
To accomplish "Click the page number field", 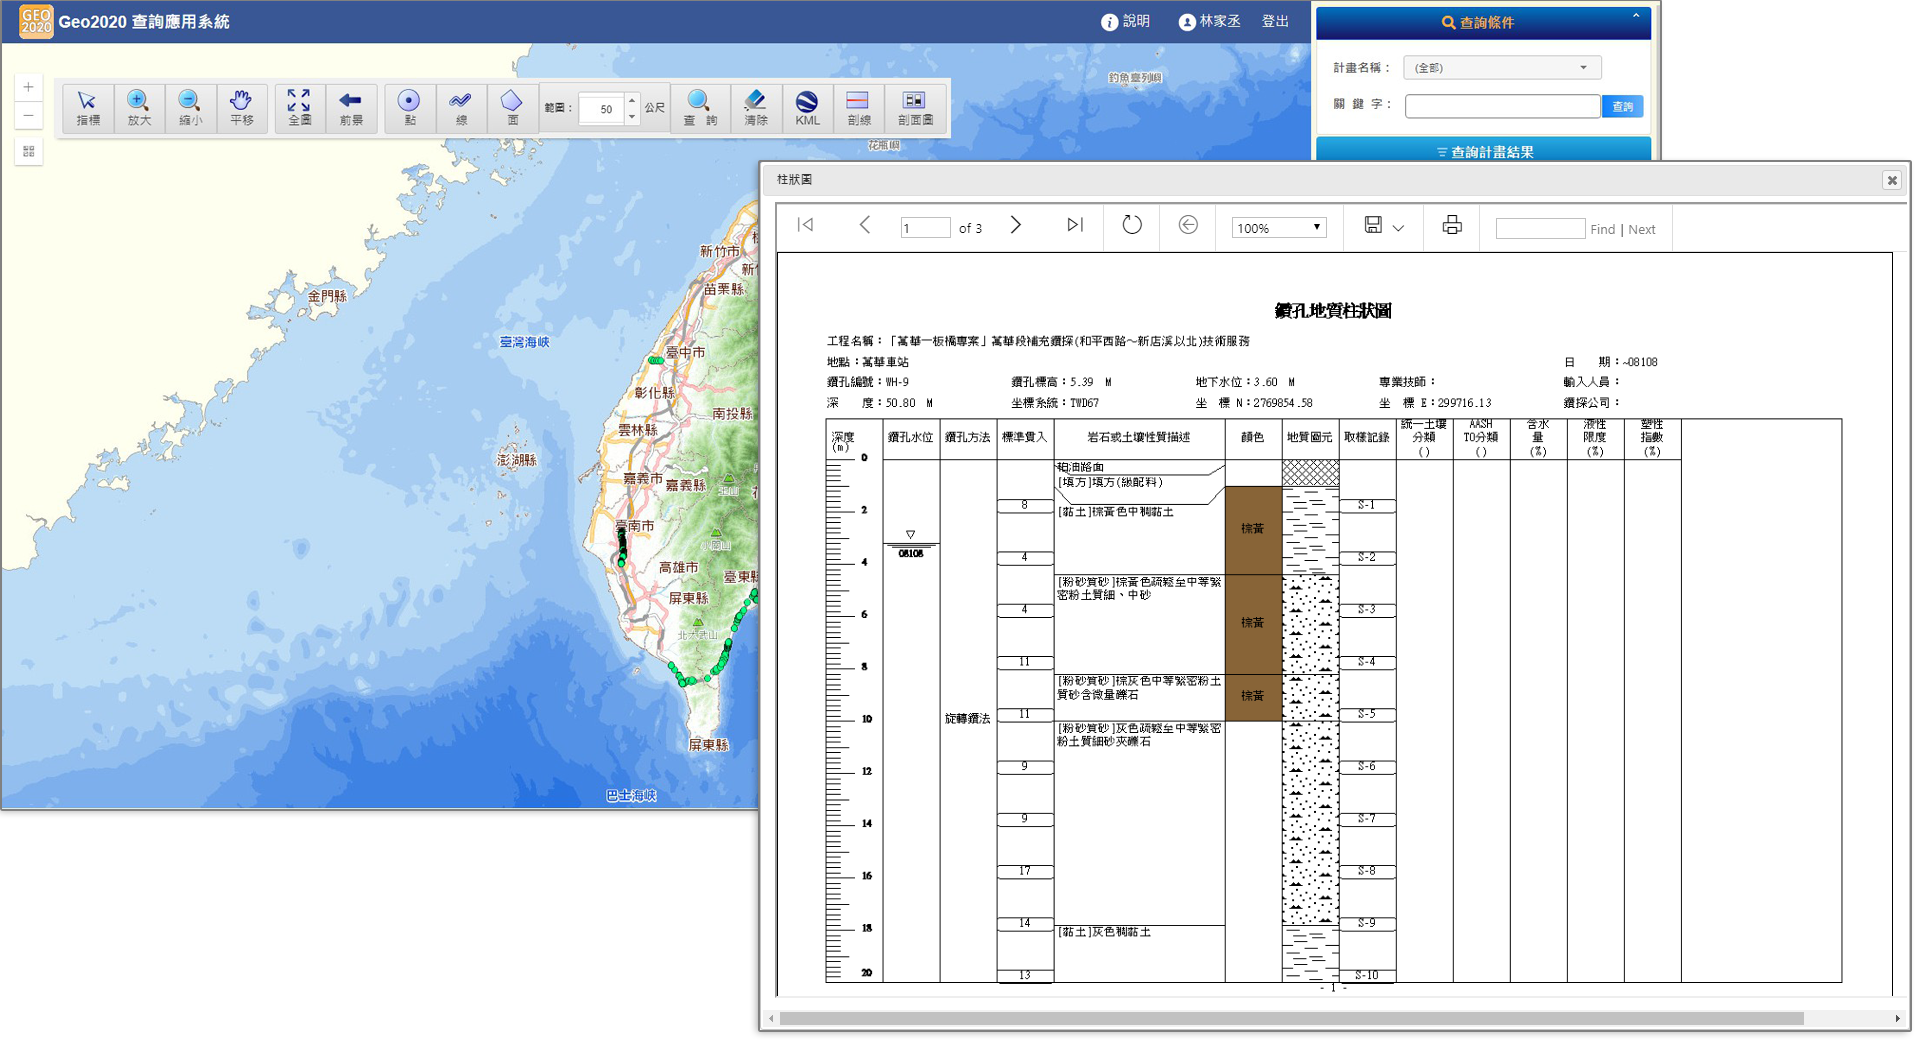I will pyautogui.click(x=925, y=228).
